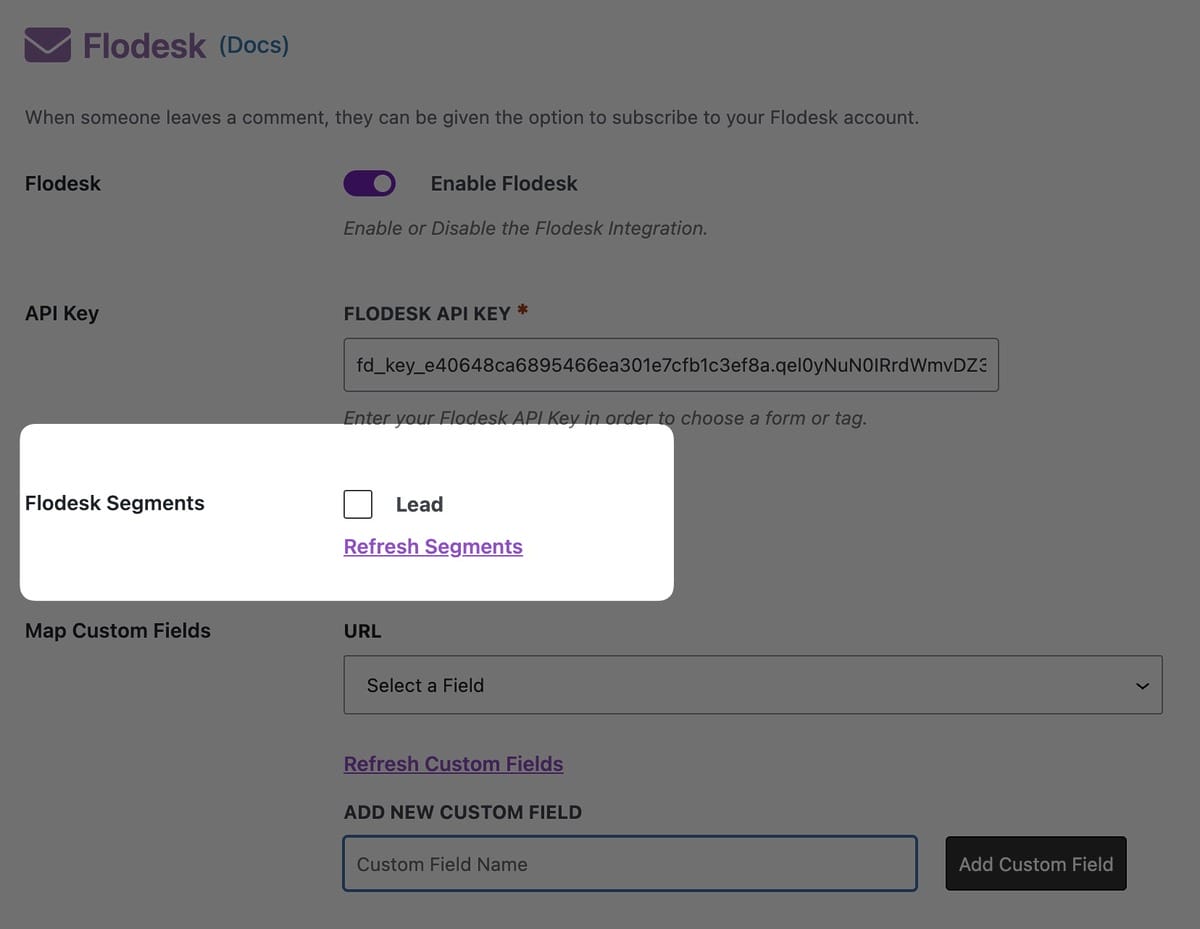Select the Flodesk Segments section label
Image resolution: width=1200 pixels, height=929 pixels.
114,503
